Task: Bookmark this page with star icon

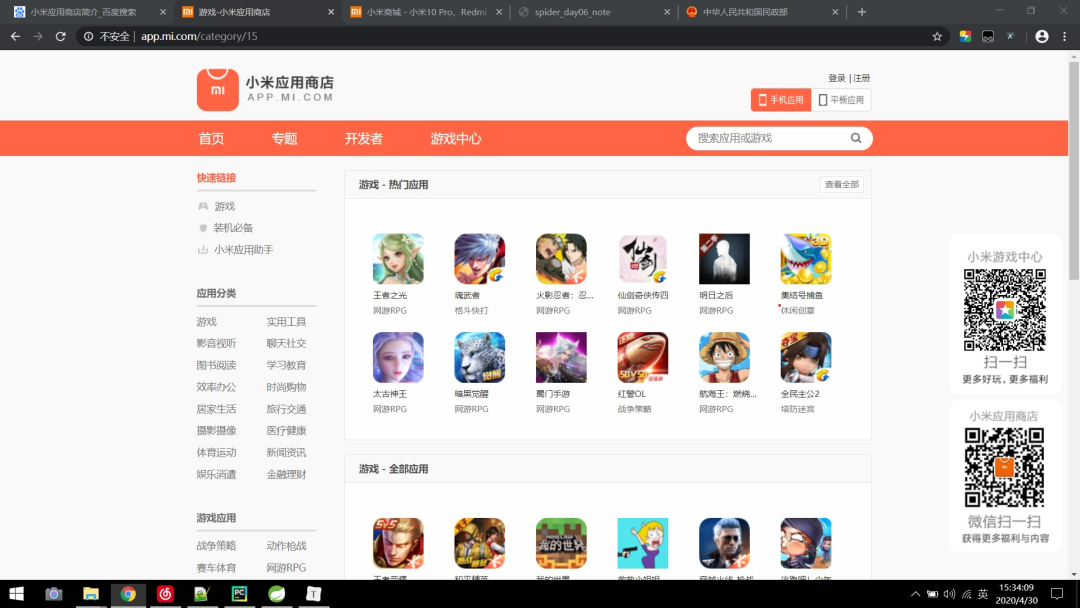Action: pos(937,36)
